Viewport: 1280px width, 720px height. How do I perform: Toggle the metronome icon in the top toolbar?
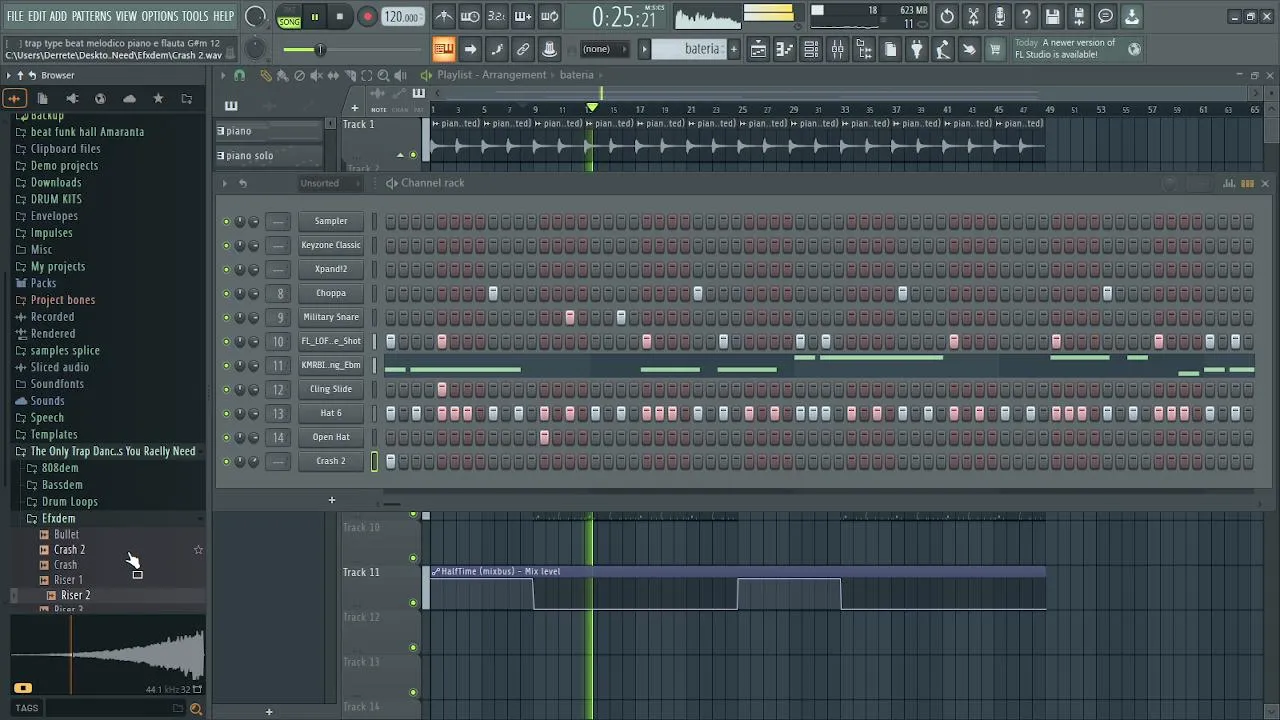pyautogui.click(x=444, y=16)
